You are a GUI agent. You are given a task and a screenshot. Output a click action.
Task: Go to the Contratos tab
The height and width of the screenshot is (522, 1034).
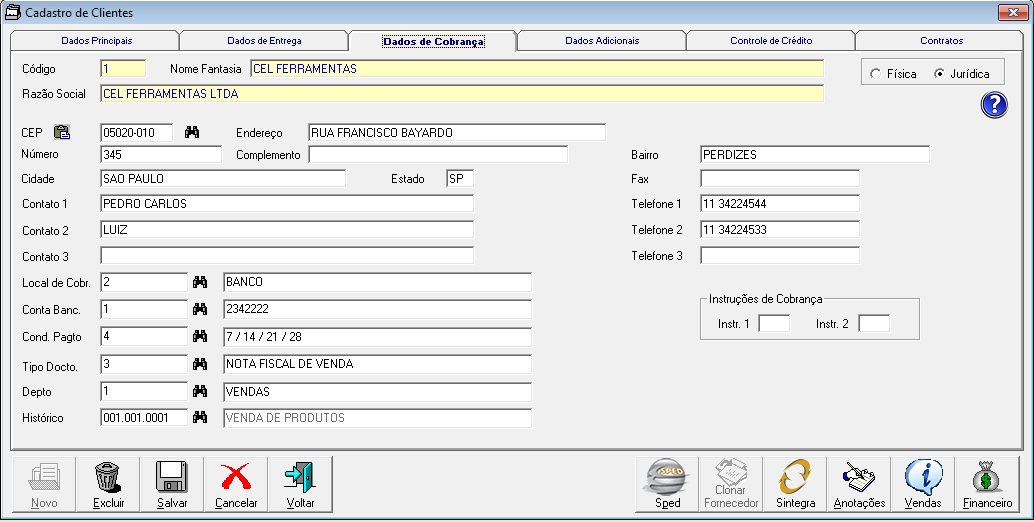point(941,41)
